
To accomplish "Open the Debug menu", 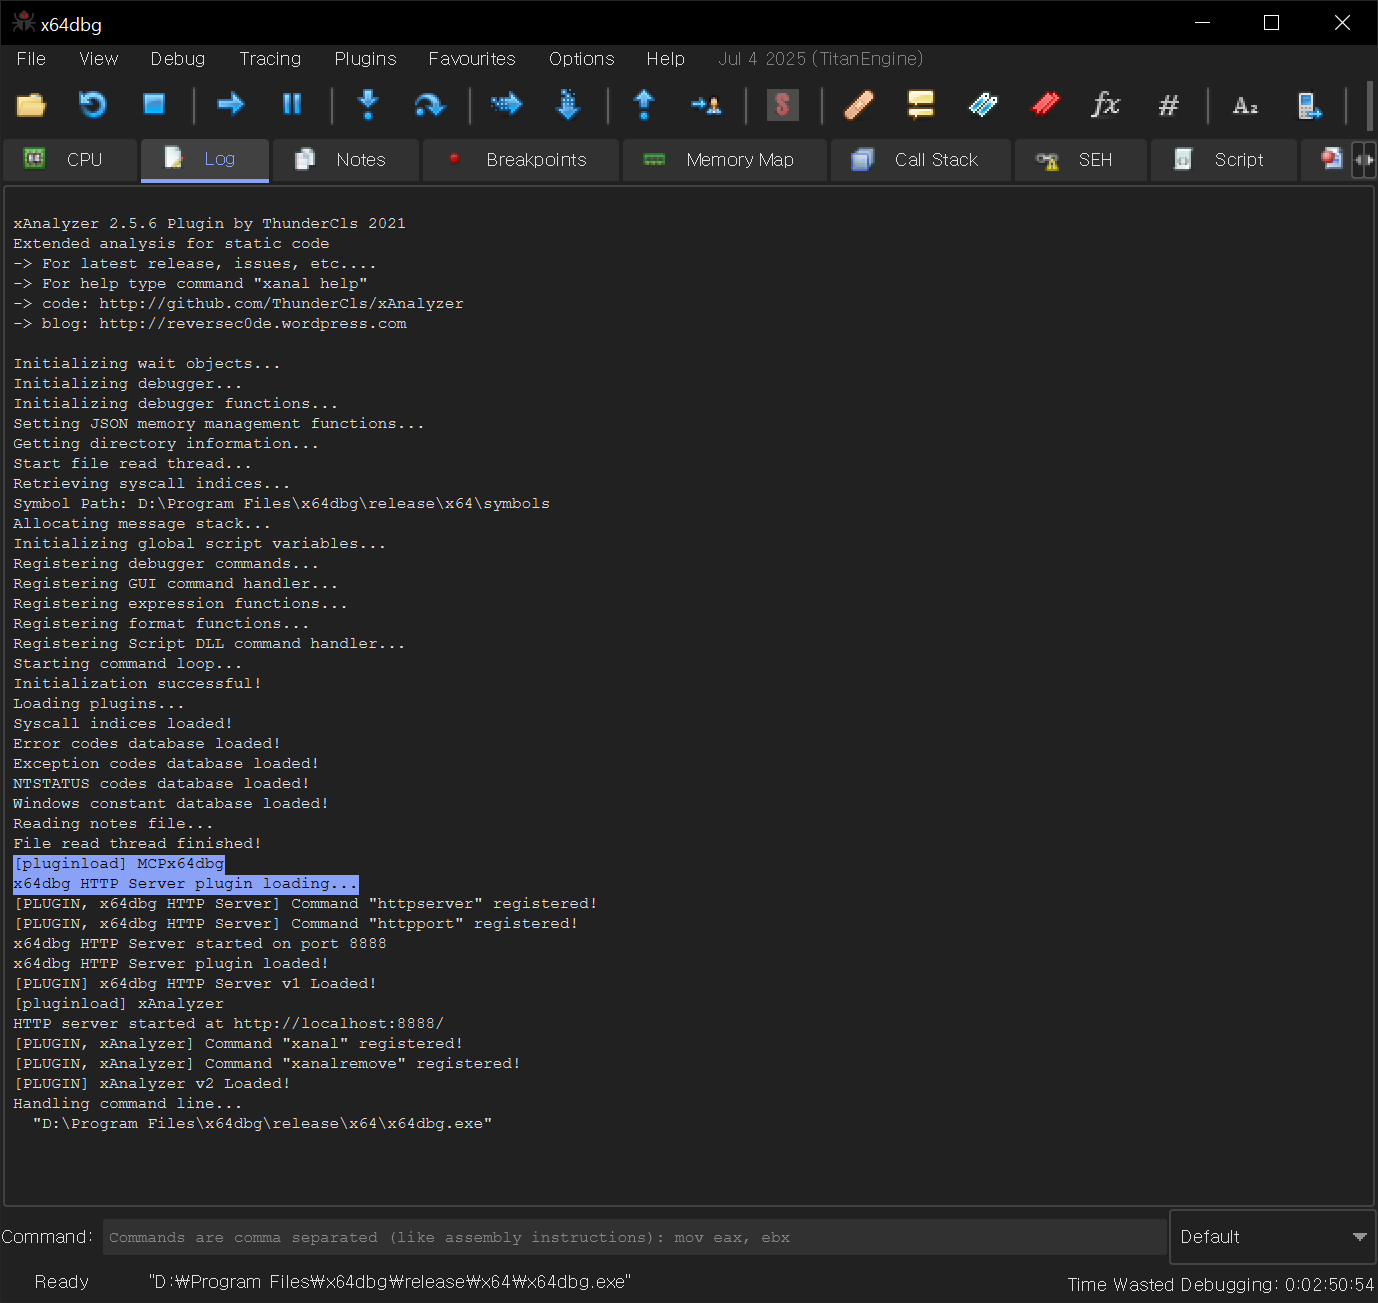I will [178, 59].
